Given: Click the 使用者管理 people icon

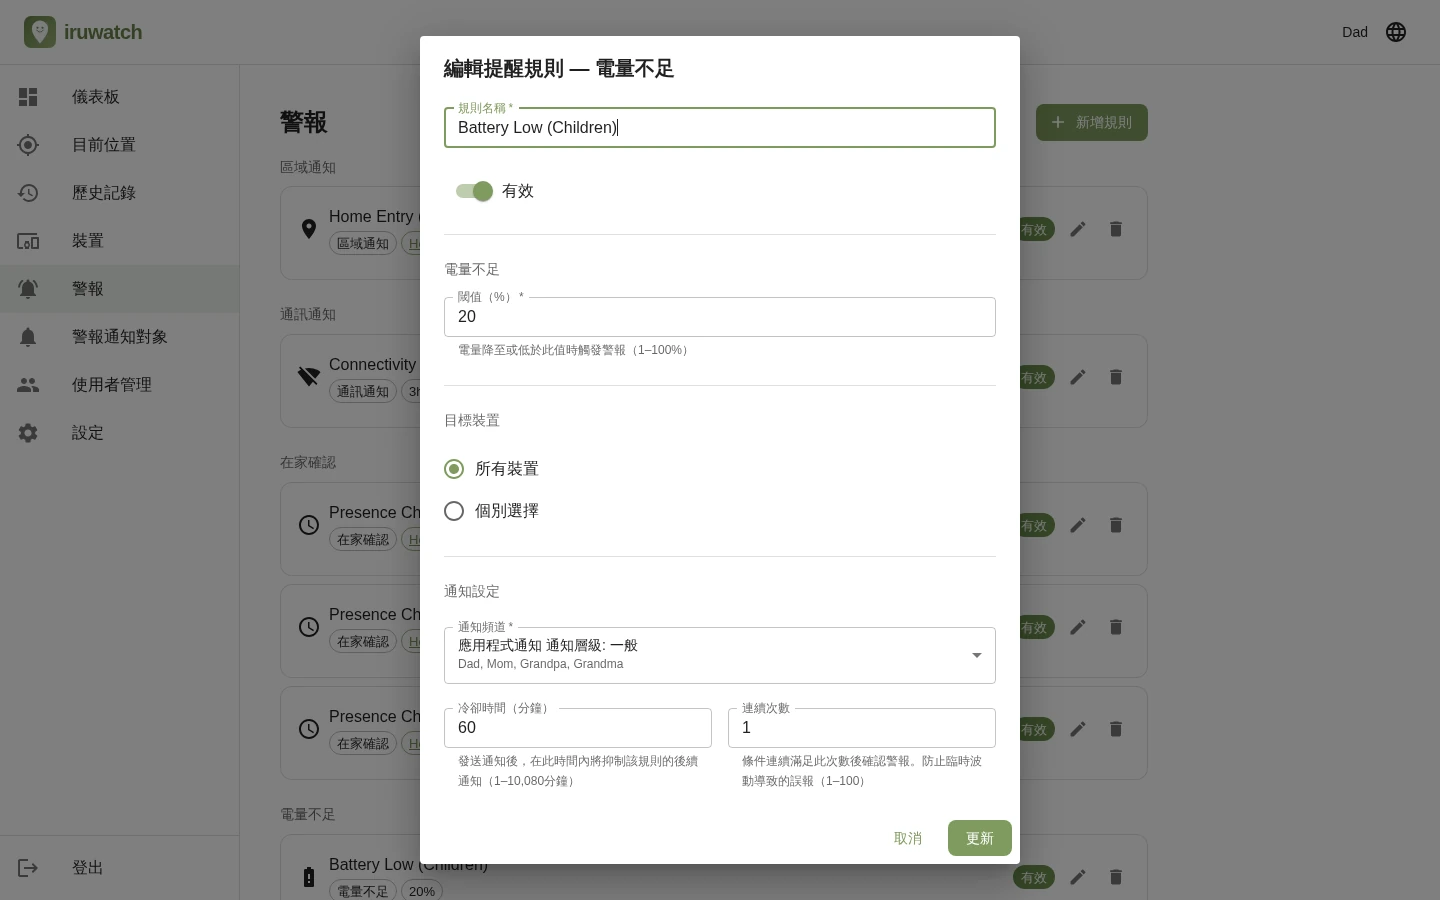Looking at the screenshot, I should tap(28, 385).
